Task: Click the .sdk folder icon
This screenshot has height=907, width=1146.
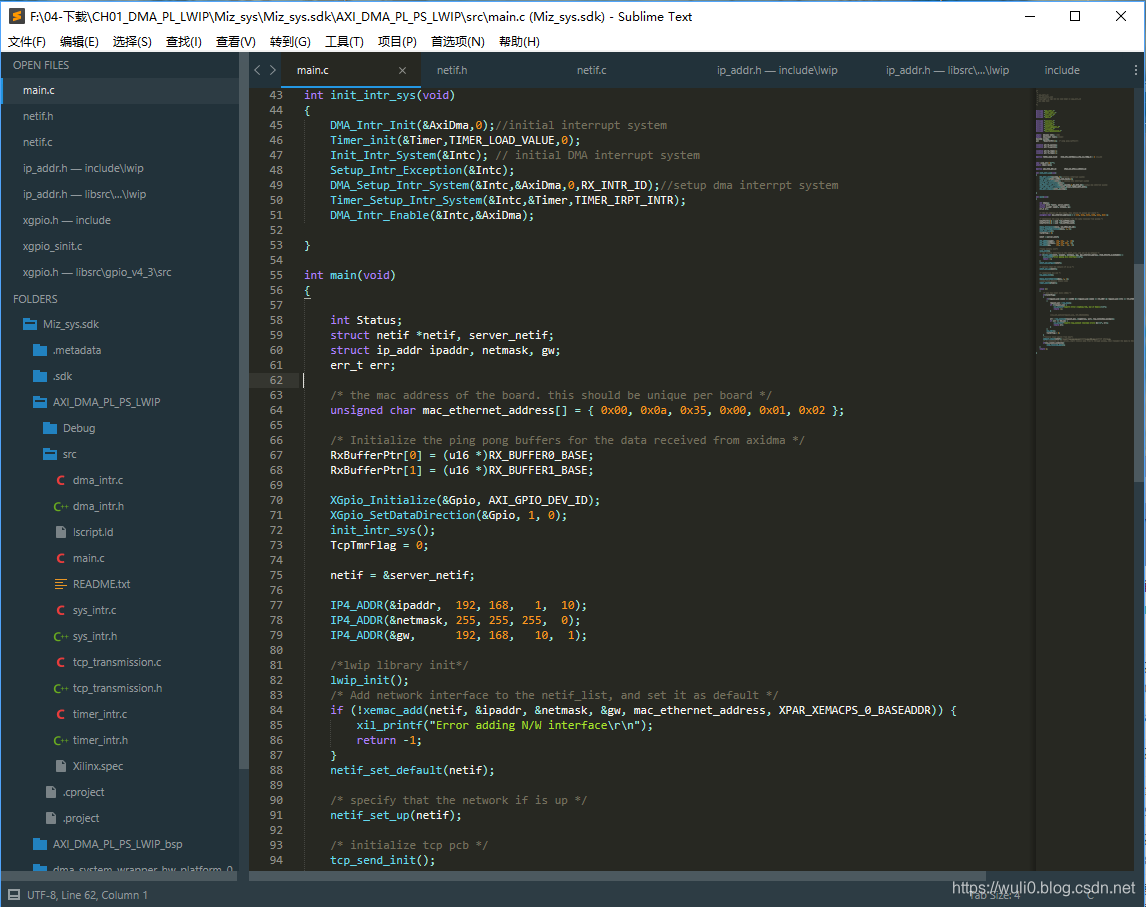Action: [40, 376]
